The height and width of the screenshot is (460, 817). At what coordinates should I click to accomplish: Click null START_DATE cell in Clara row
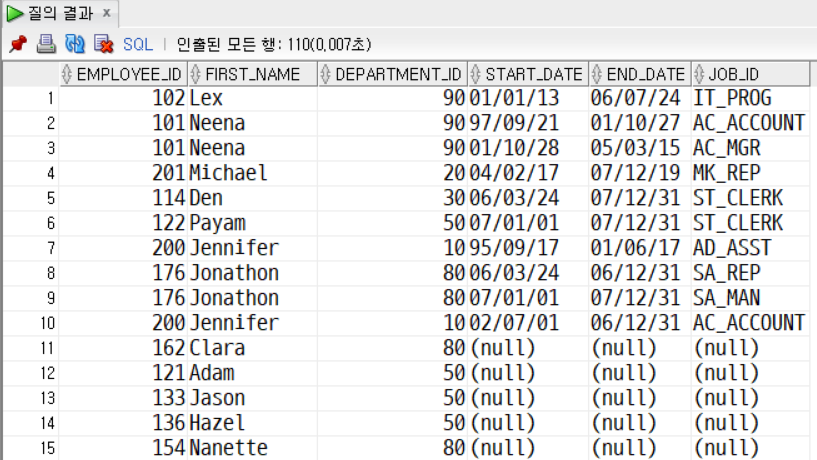(528, 348)
